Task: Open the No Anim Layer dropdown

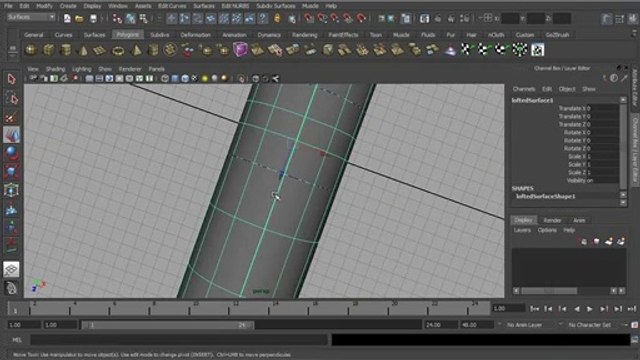Action: [x=524, y=325]
